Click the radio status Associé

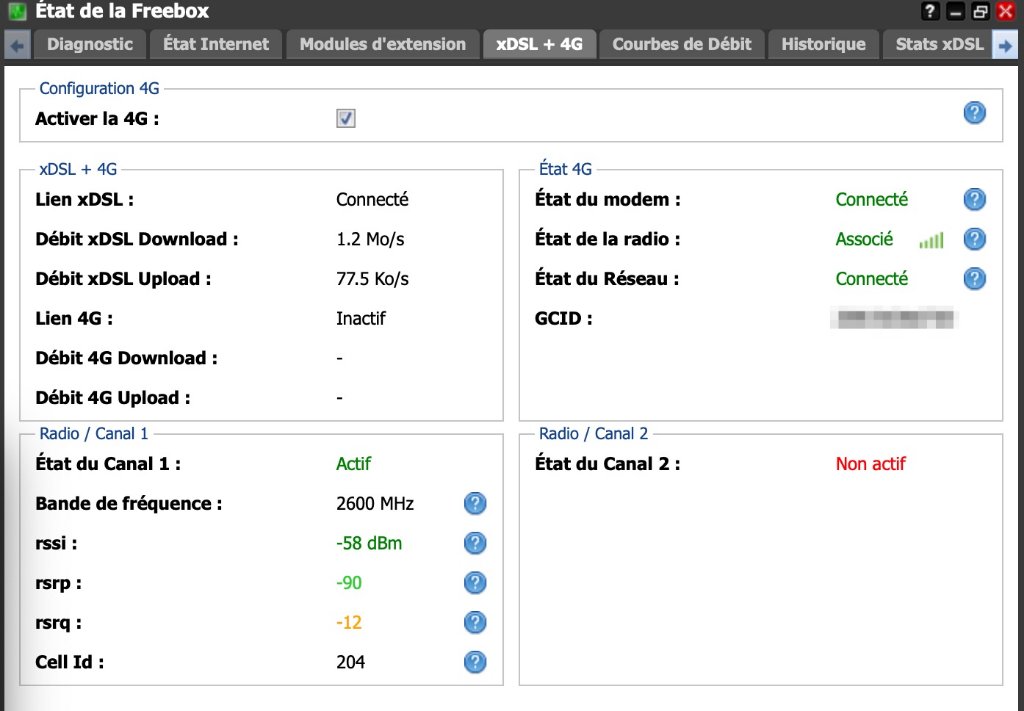(864, 239)
